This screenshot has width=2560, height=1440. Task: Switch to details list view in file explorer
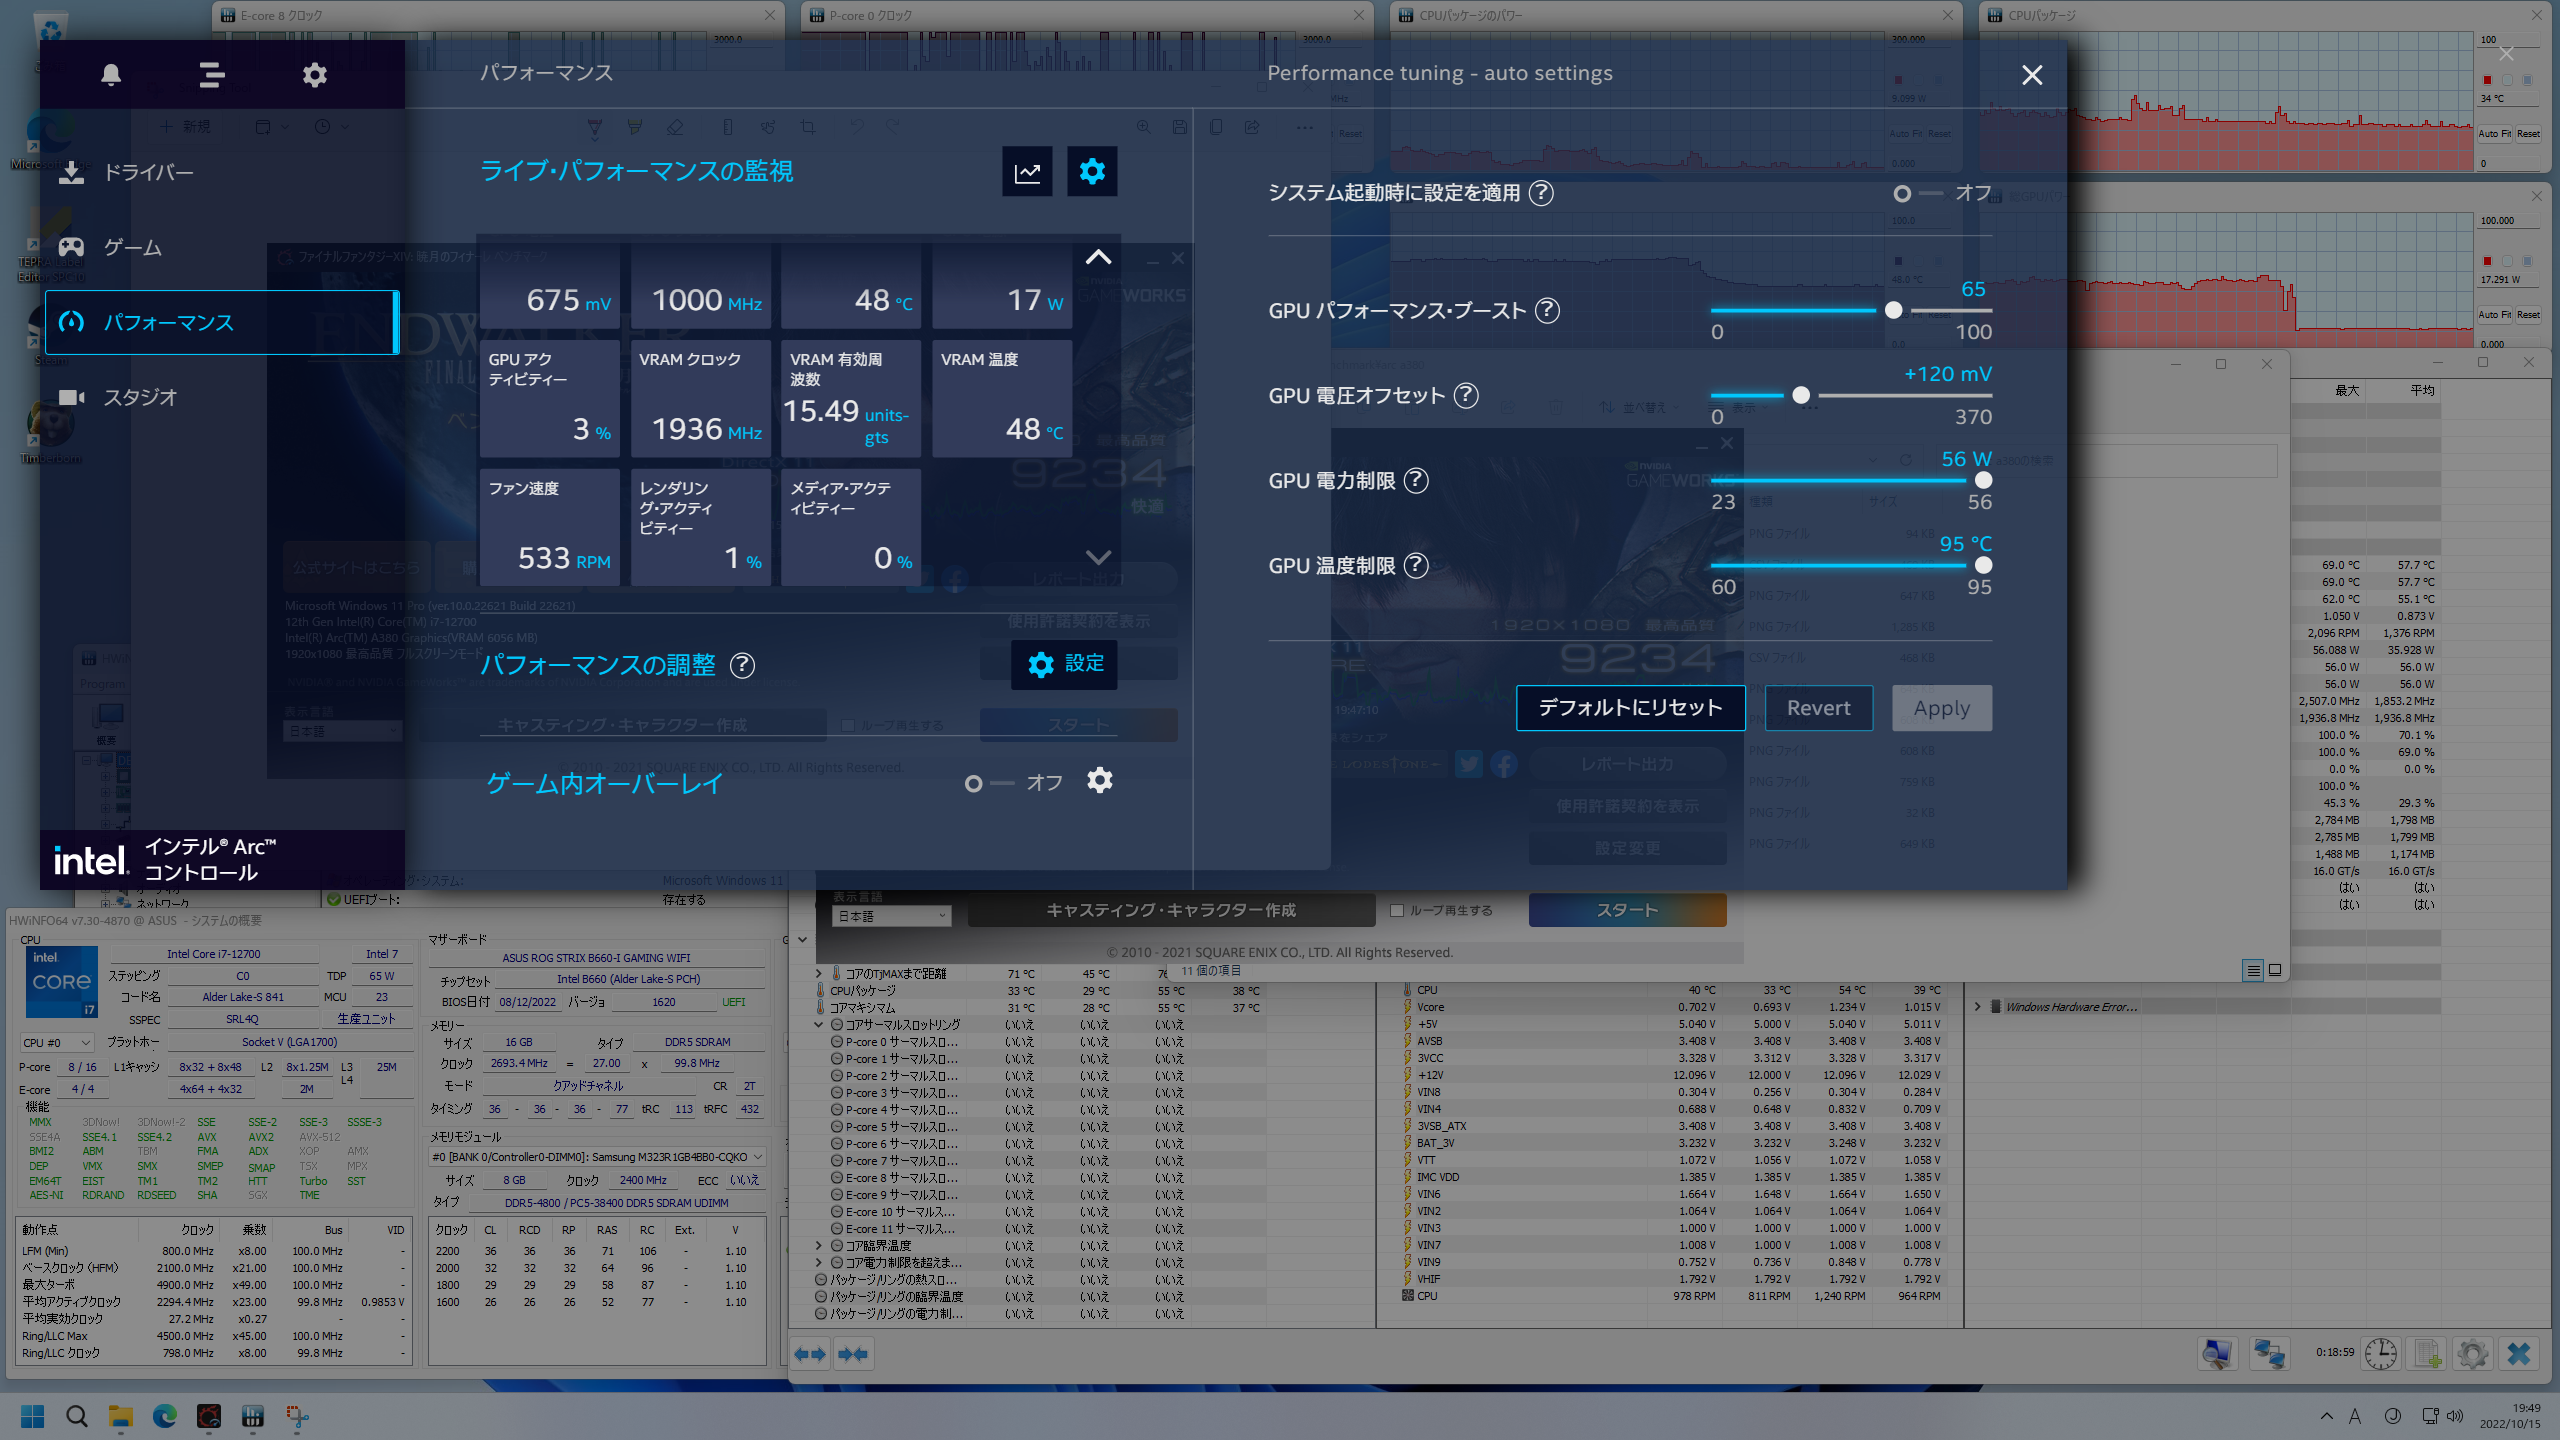click(2253, 970)
